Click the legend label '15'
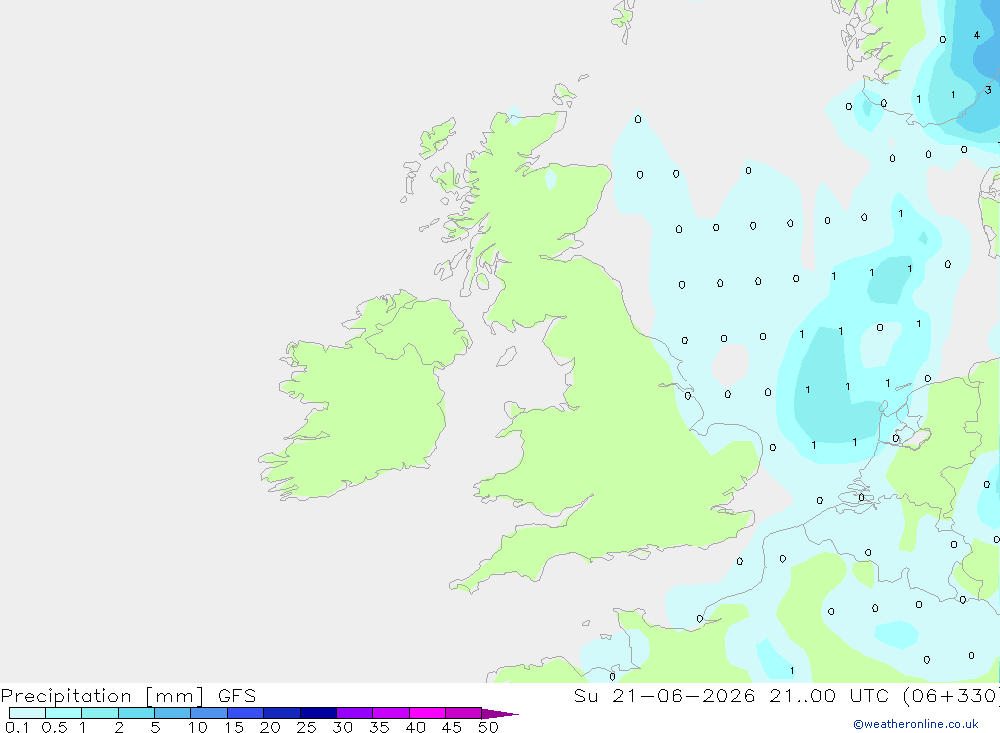1000x733 pixels. coord(234,727)
